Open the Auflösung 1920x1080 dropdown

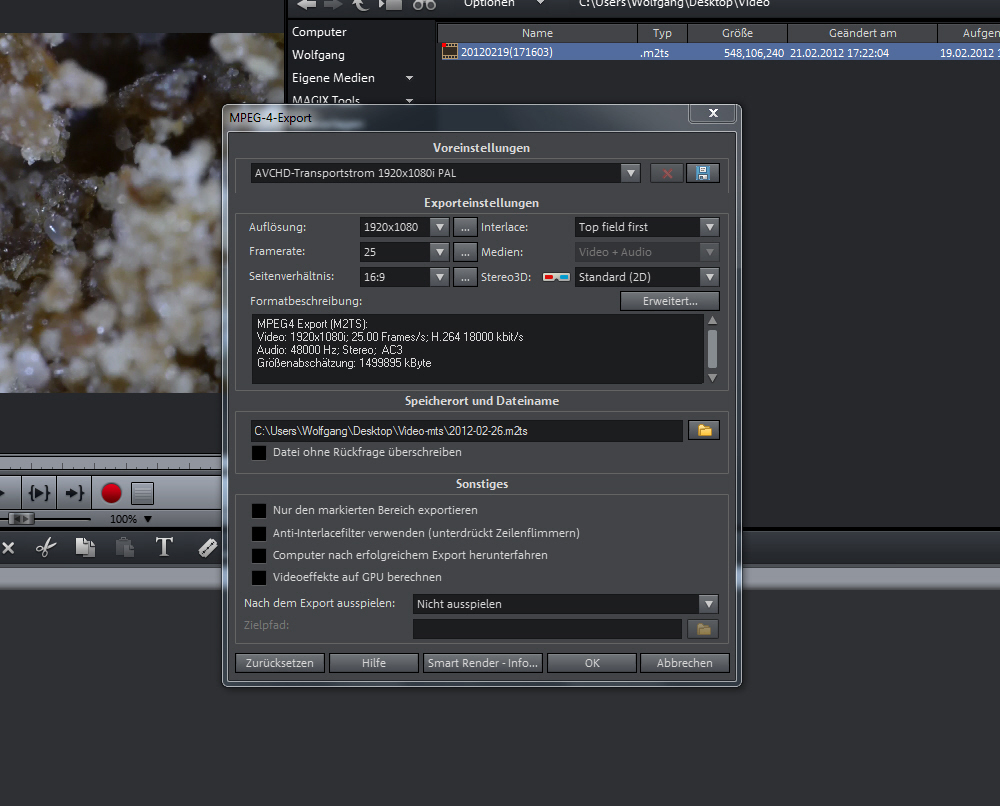(439, 227)
